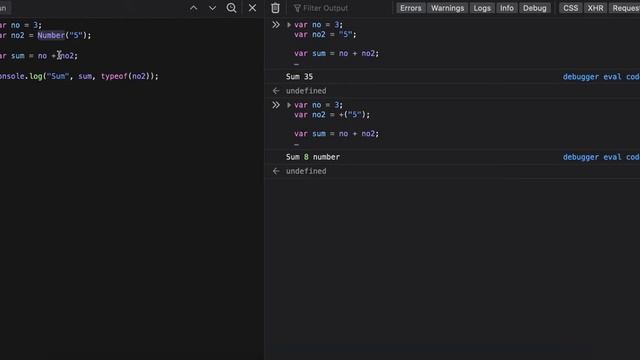This screenshot has height=360, width=640.
Task: Toggle the Debug filter
Action: 535,8
